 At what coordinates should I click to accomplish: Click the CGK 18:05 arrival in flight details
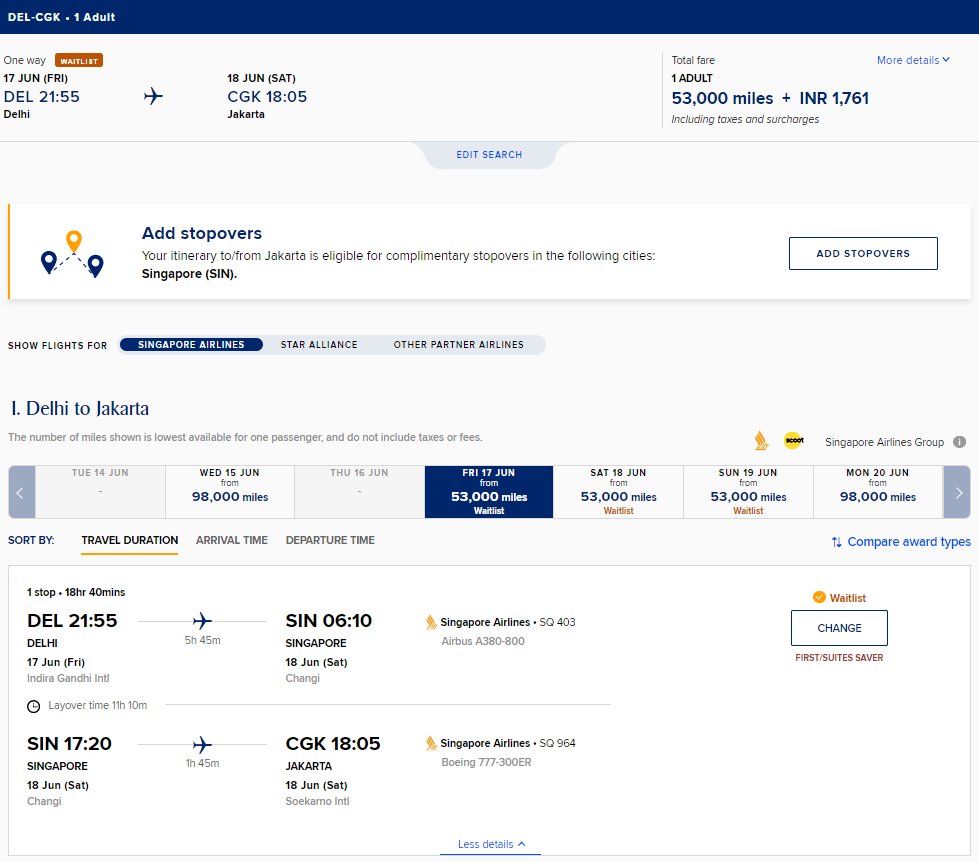click(x=332, y=743)
